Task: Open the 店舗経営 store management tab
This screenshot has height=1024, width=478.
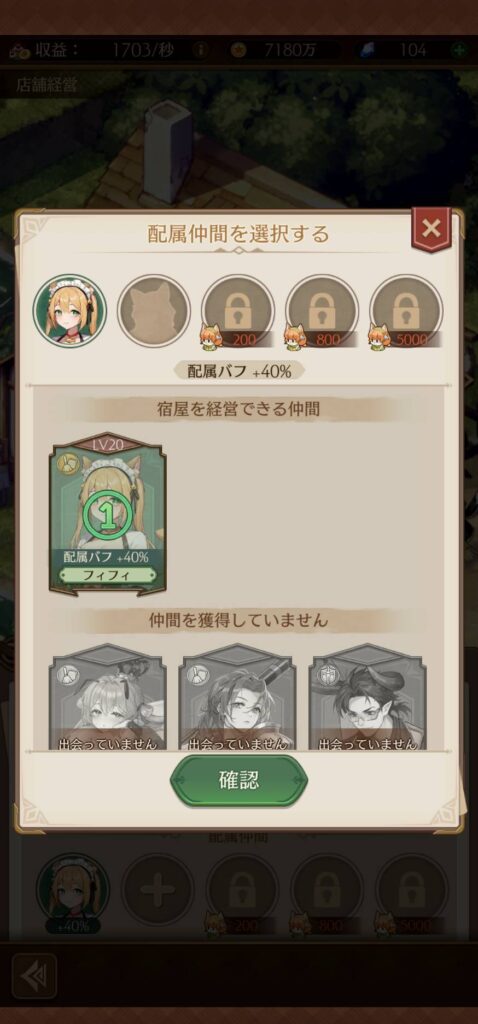Action: (47, 86)
